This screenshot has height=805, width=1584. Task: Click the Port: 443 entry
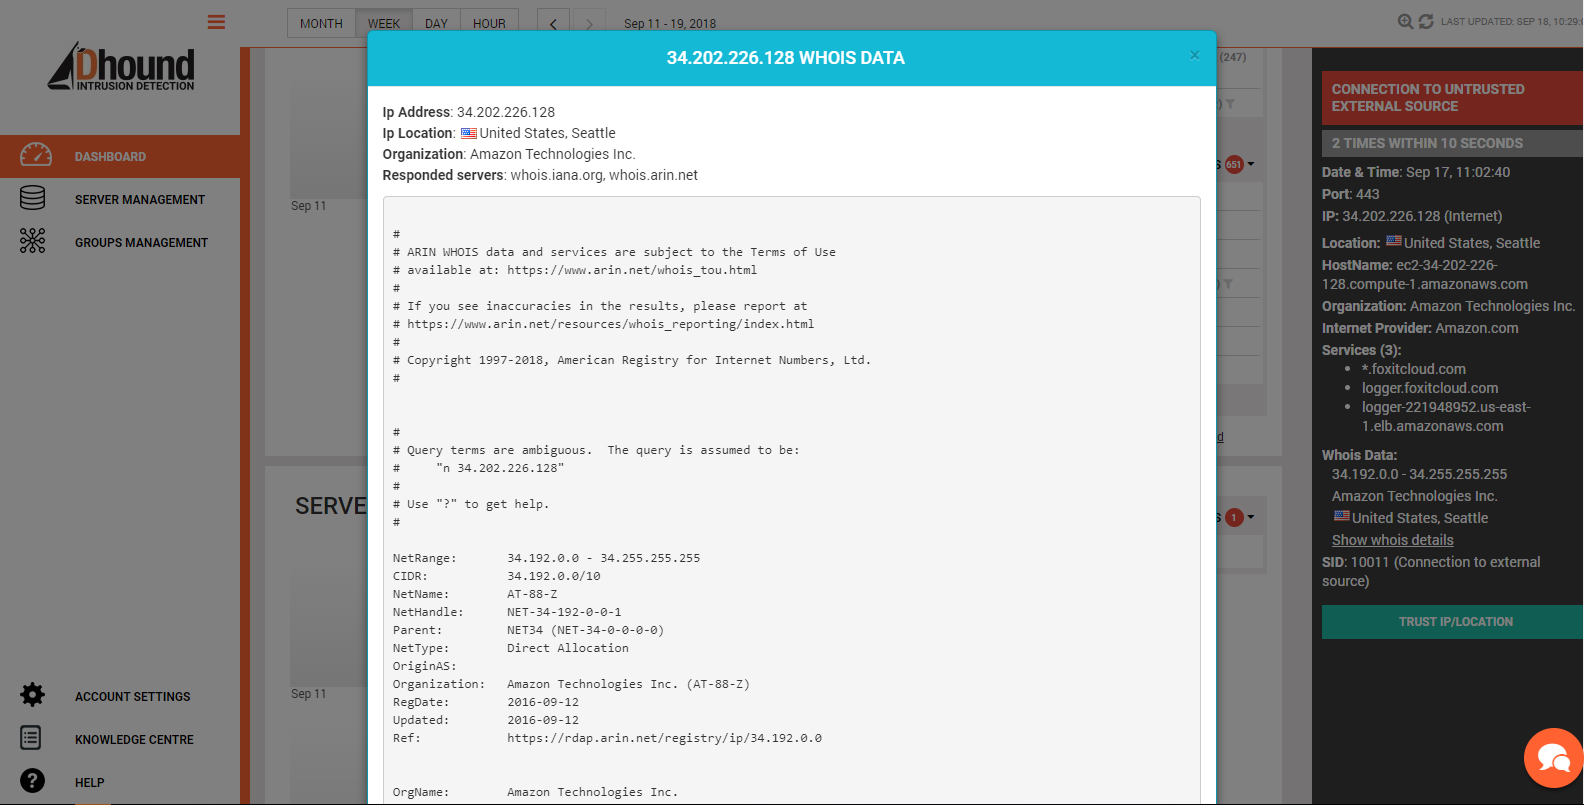pos(1350,194)
